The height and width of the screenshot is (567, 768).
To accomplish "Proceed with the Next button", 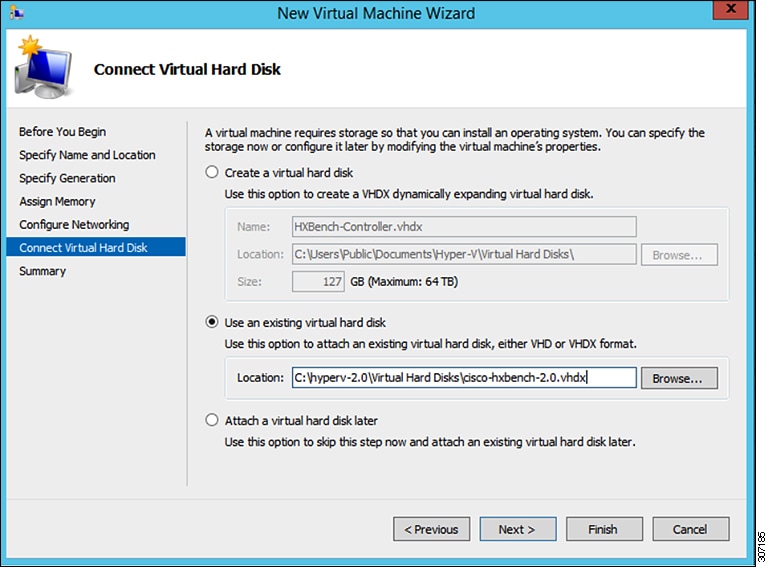I will pyautogui.click(x=517, y=529).
